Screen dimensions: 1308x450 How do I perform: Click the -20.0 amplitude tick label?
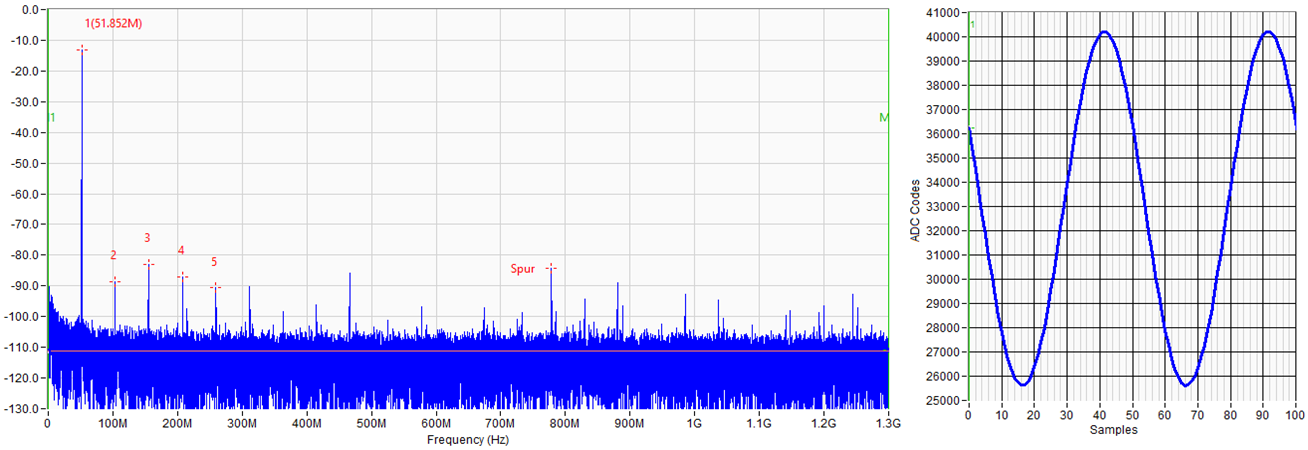24,71
